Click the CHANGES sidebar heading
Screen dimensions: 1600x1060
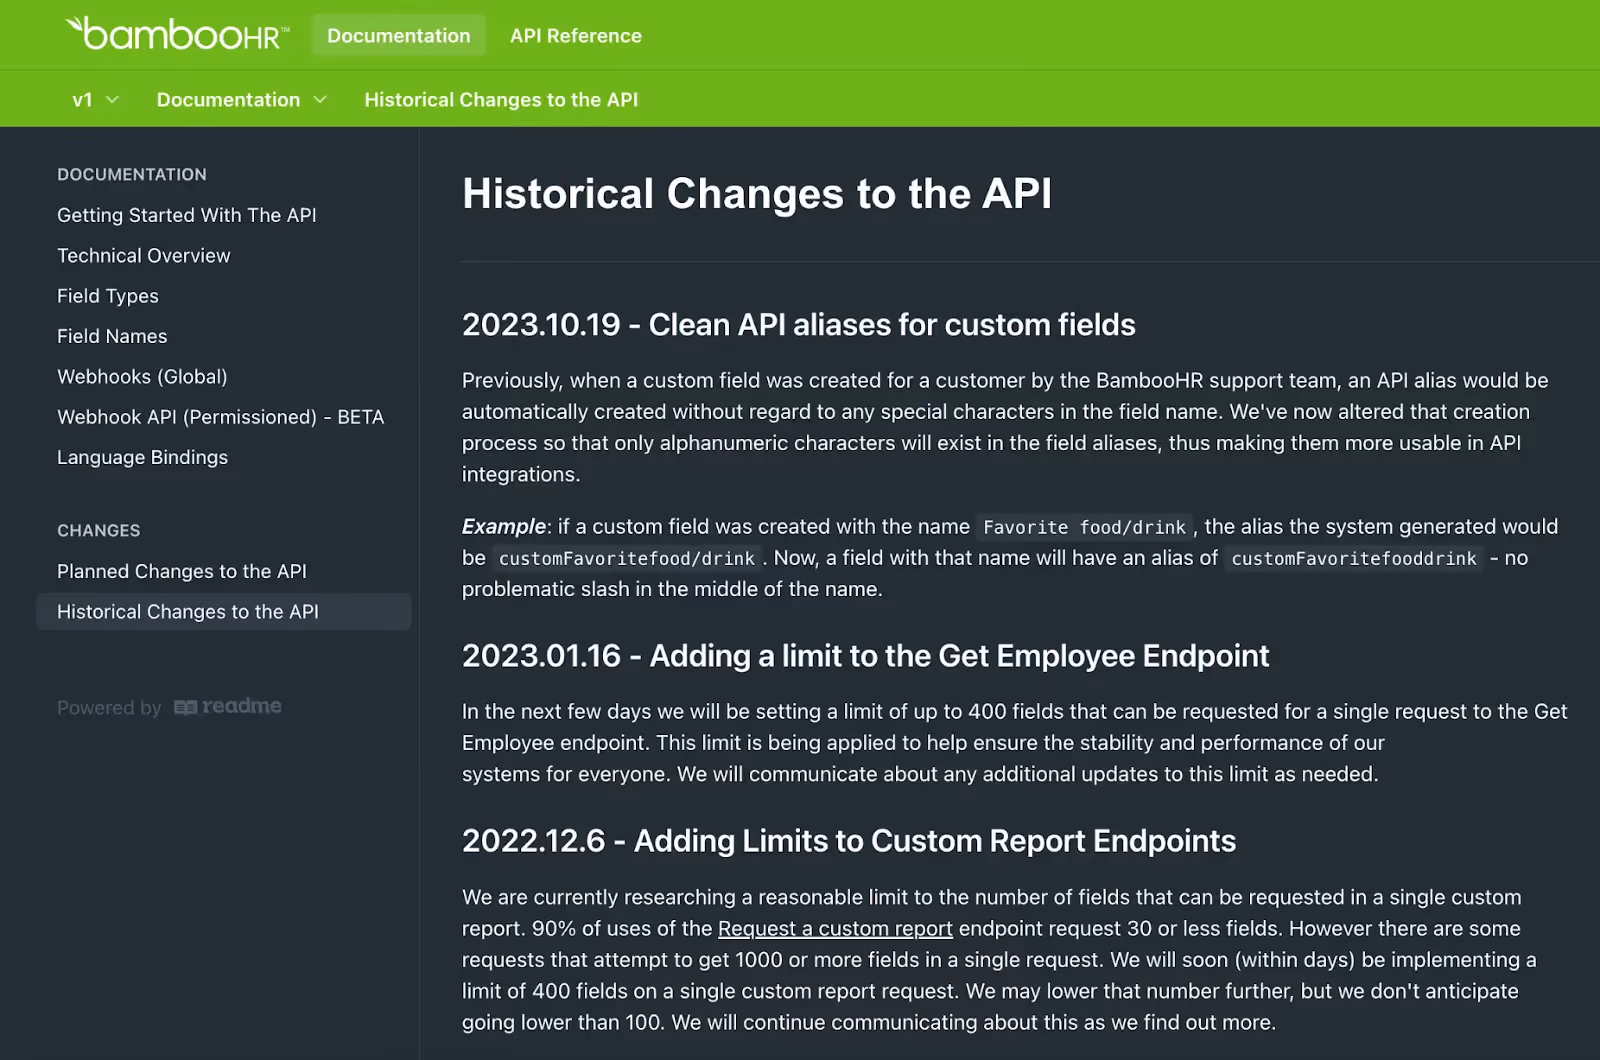coord(99,530)
